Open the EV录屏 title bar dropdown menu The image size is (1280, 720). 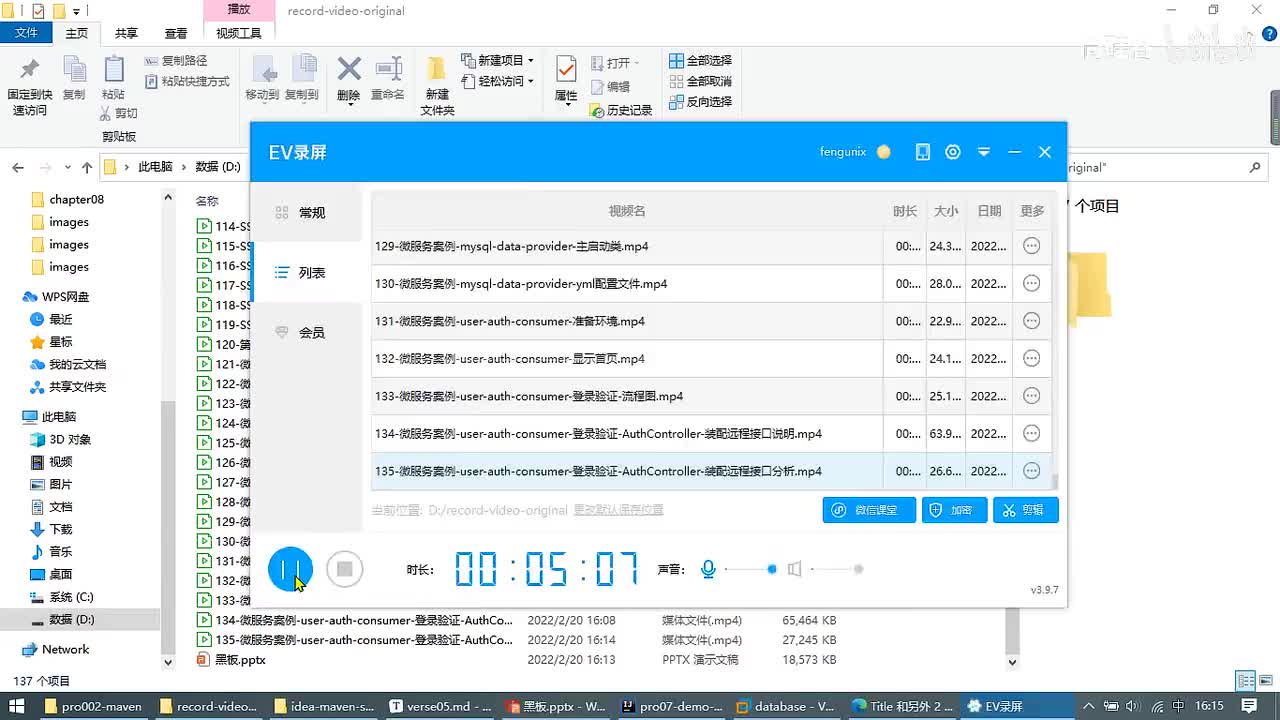click(984, 152)
